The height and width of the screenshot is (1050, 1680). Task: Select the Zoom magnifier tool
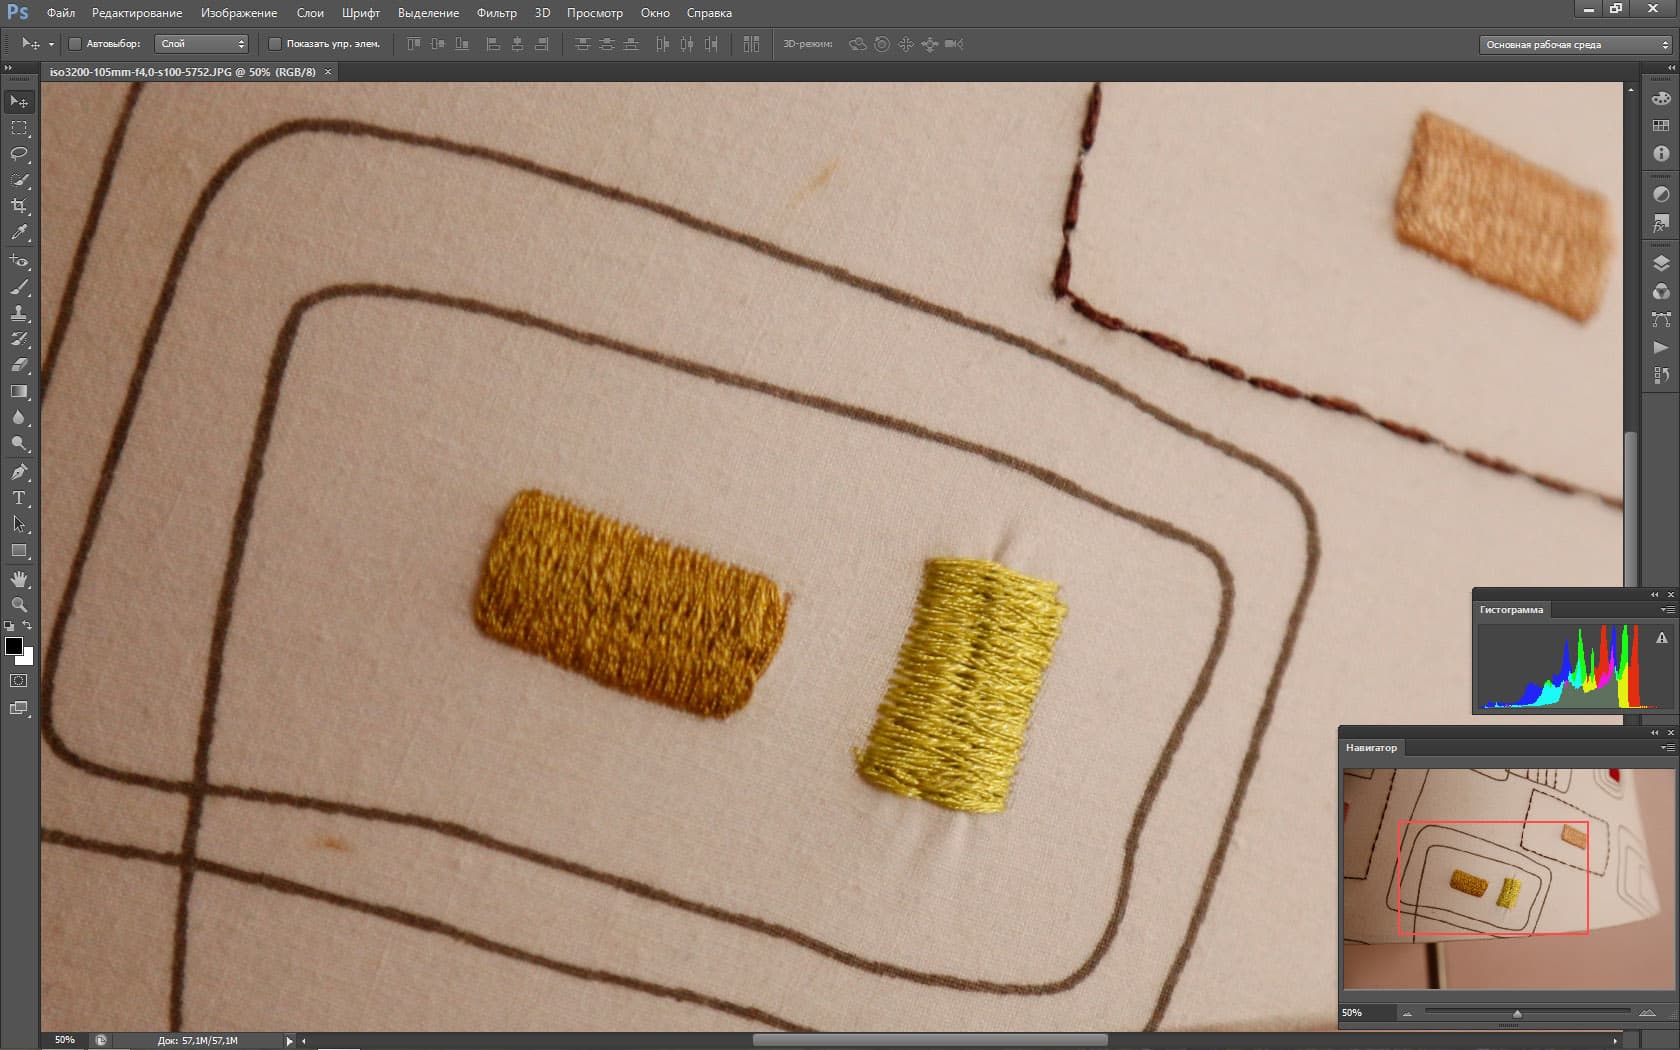click(19, 605)
